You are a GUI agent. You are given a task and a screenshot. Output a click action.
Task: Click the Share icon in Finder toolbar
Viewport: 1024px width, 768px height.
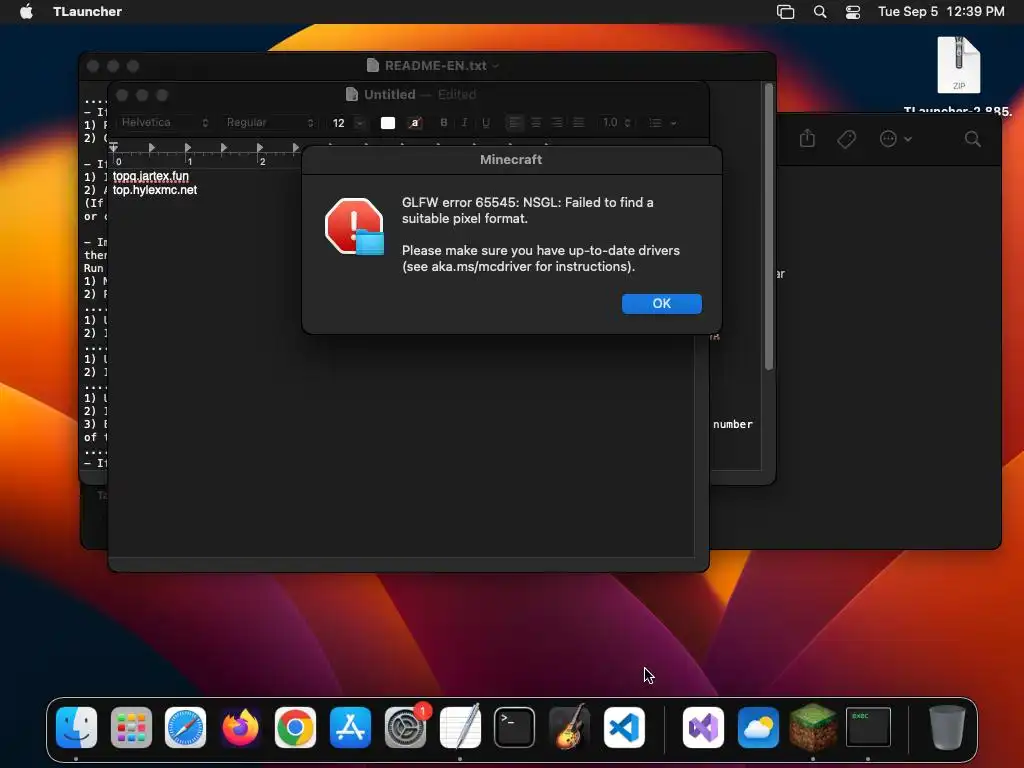807,138
